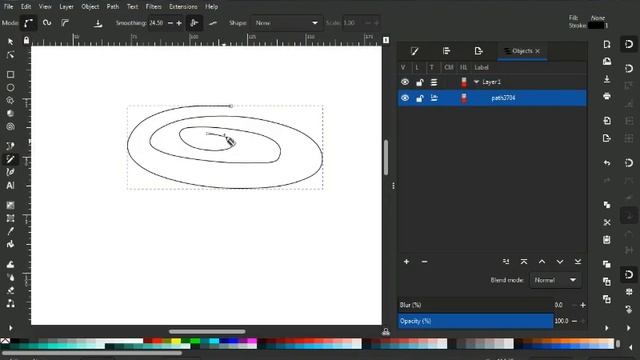640x360 pixels.
Task: Open the File menu
Action: coord(8,7)
